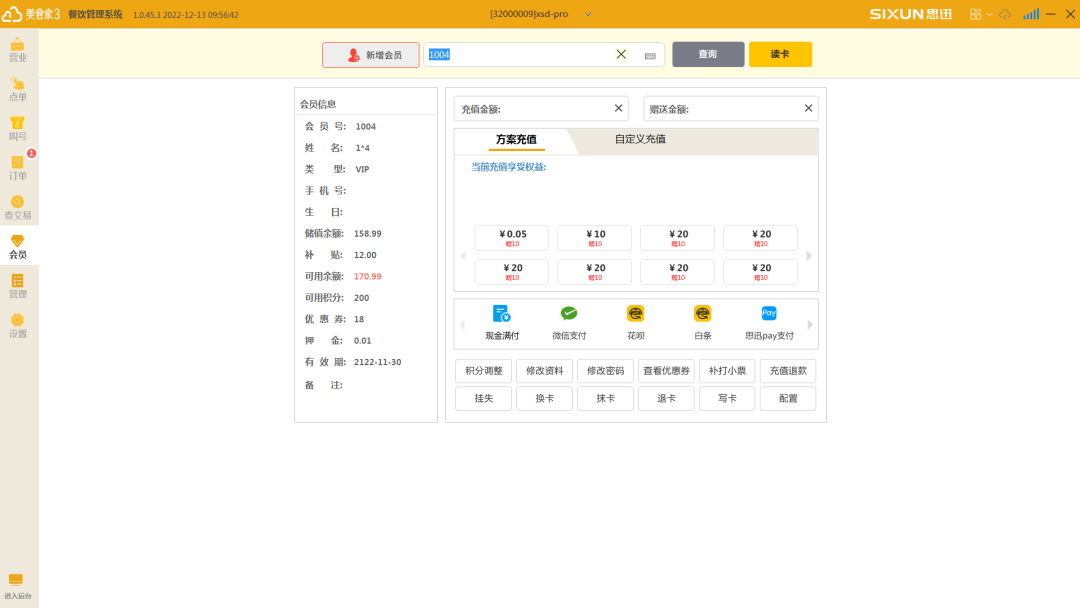Click the keyboard icon beside member search box
The image size is (1080, 608).
pyautogui.click(x=648, y=55)
